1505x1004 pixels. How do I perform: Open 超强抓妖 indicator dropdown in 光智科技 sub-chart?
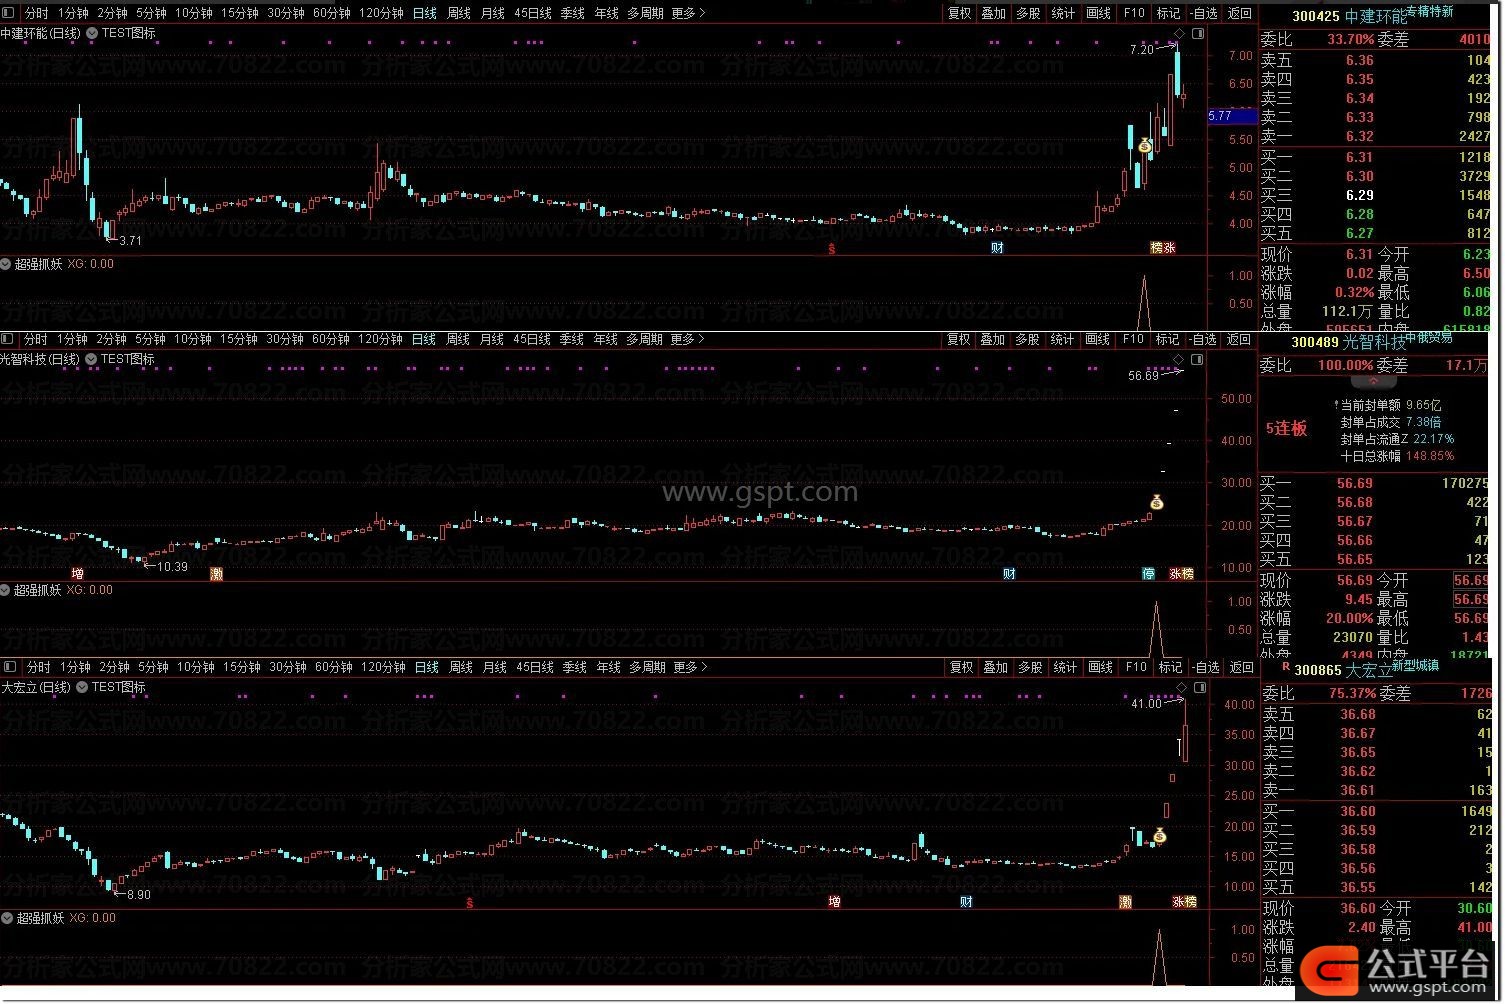coord(6,590)
